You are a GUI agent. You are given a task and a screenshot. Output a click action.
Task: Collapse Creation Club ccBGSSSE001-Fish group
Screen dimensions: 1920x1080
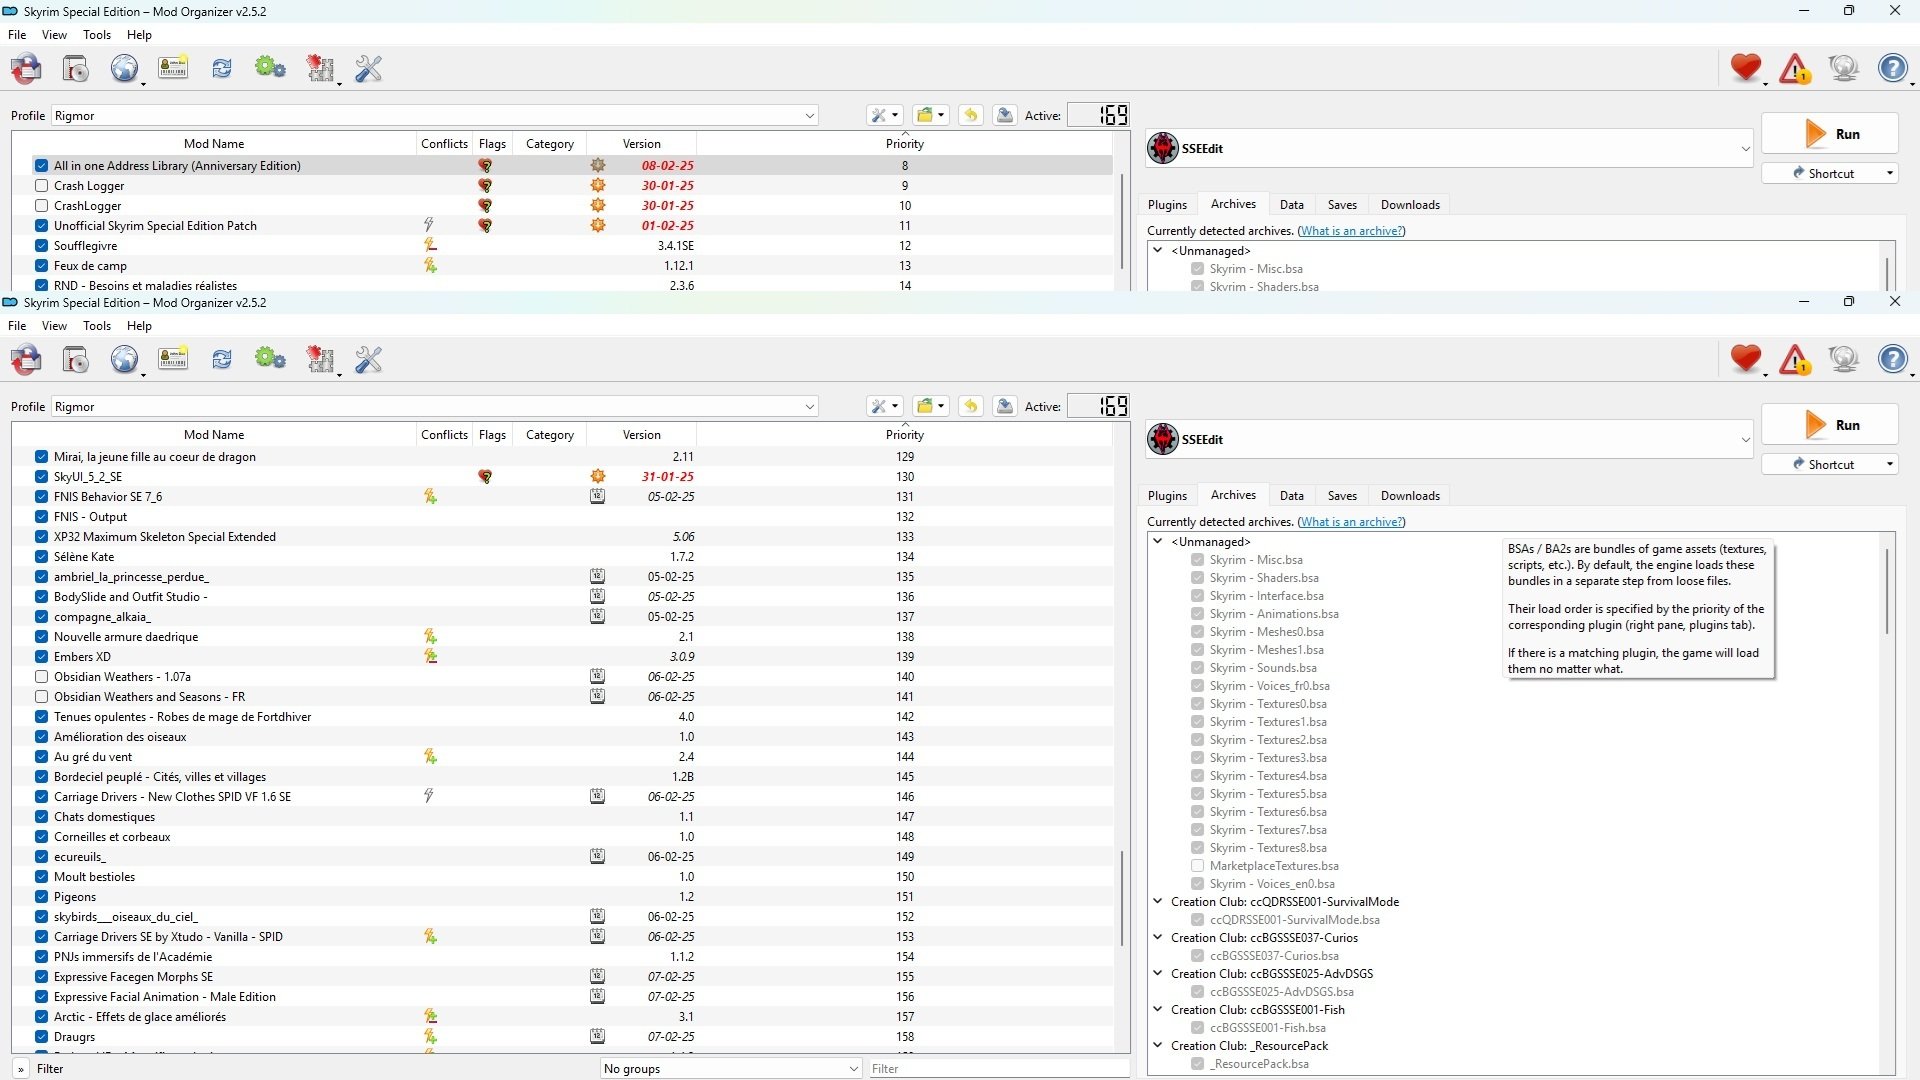point(1158,1009)
